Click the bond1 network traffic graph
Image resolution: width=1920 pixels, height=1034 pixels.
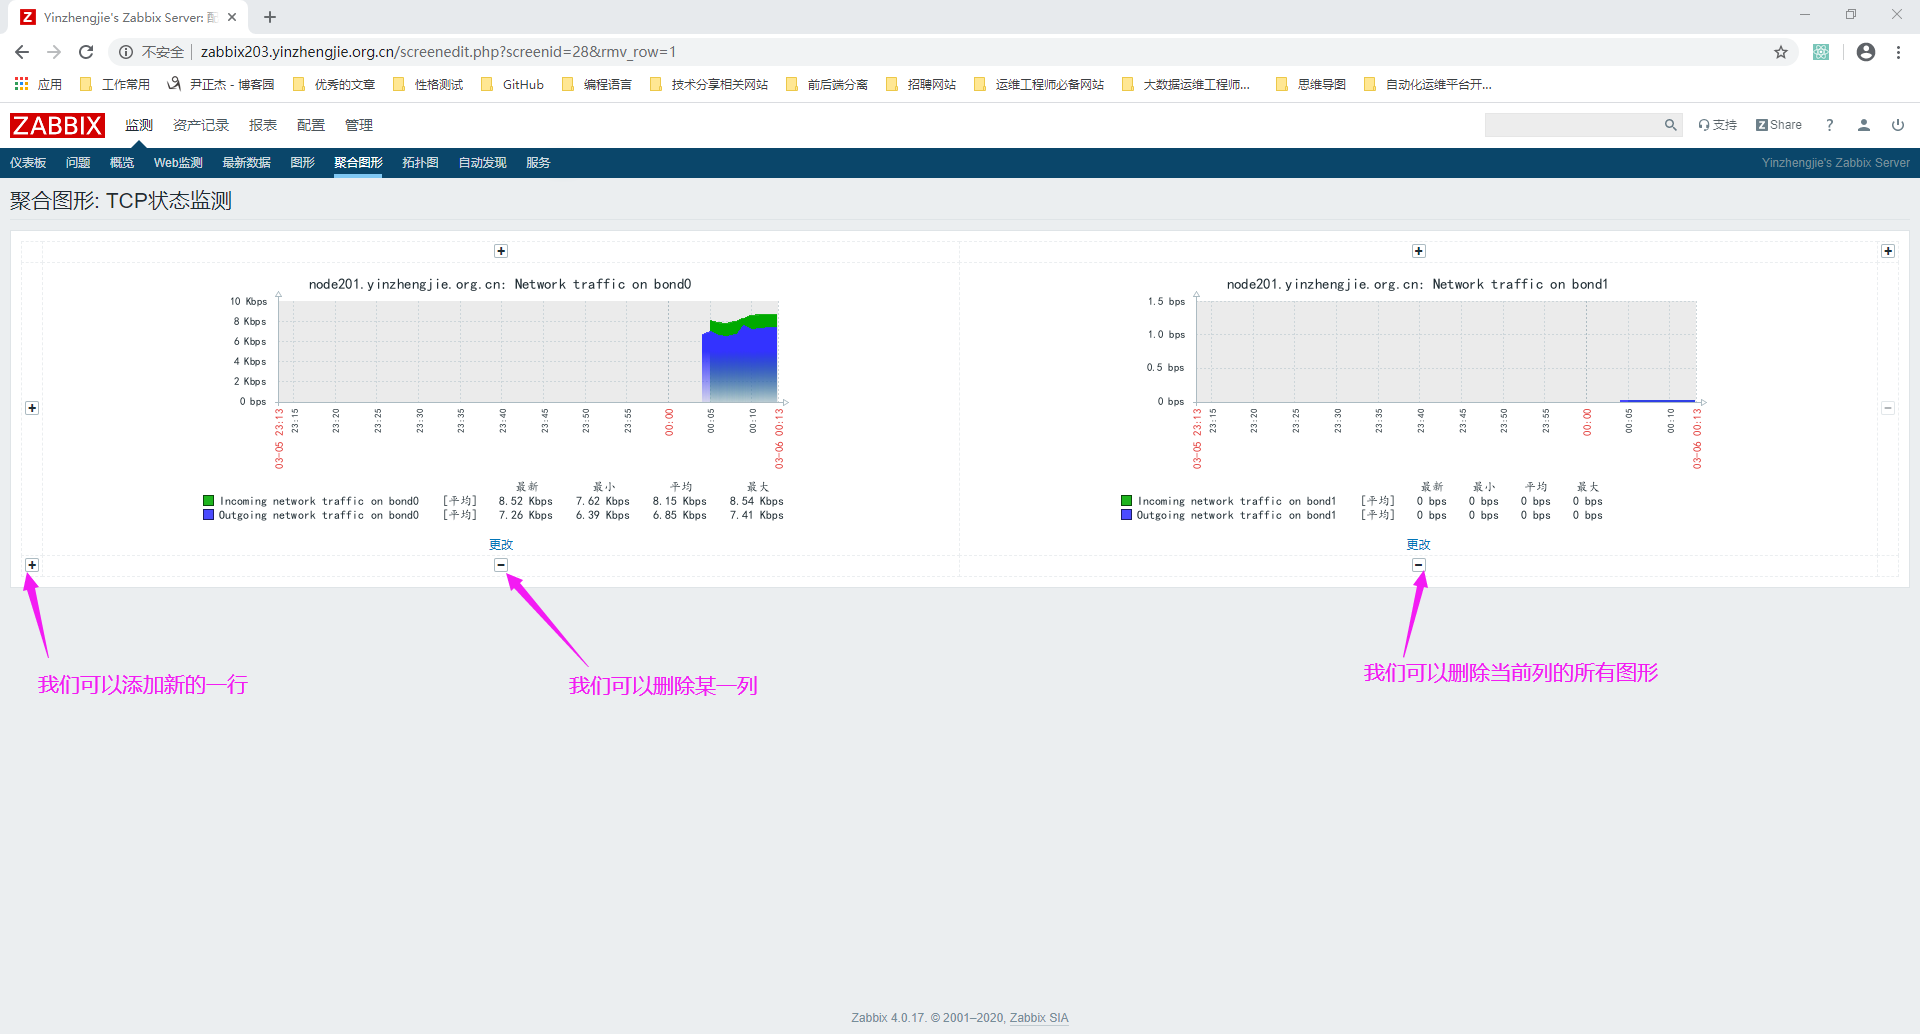[x=1418, y=400]
